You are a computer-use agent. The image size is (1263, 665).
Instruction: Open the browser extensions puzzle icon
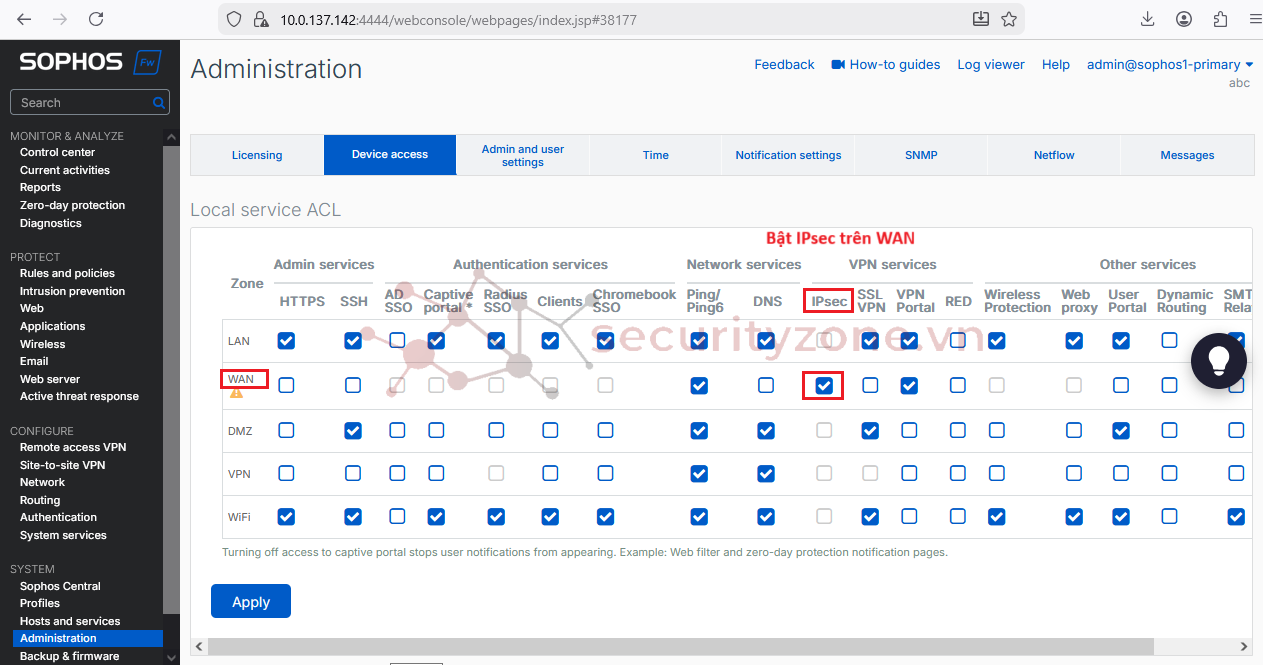[x=1220, y=19]
